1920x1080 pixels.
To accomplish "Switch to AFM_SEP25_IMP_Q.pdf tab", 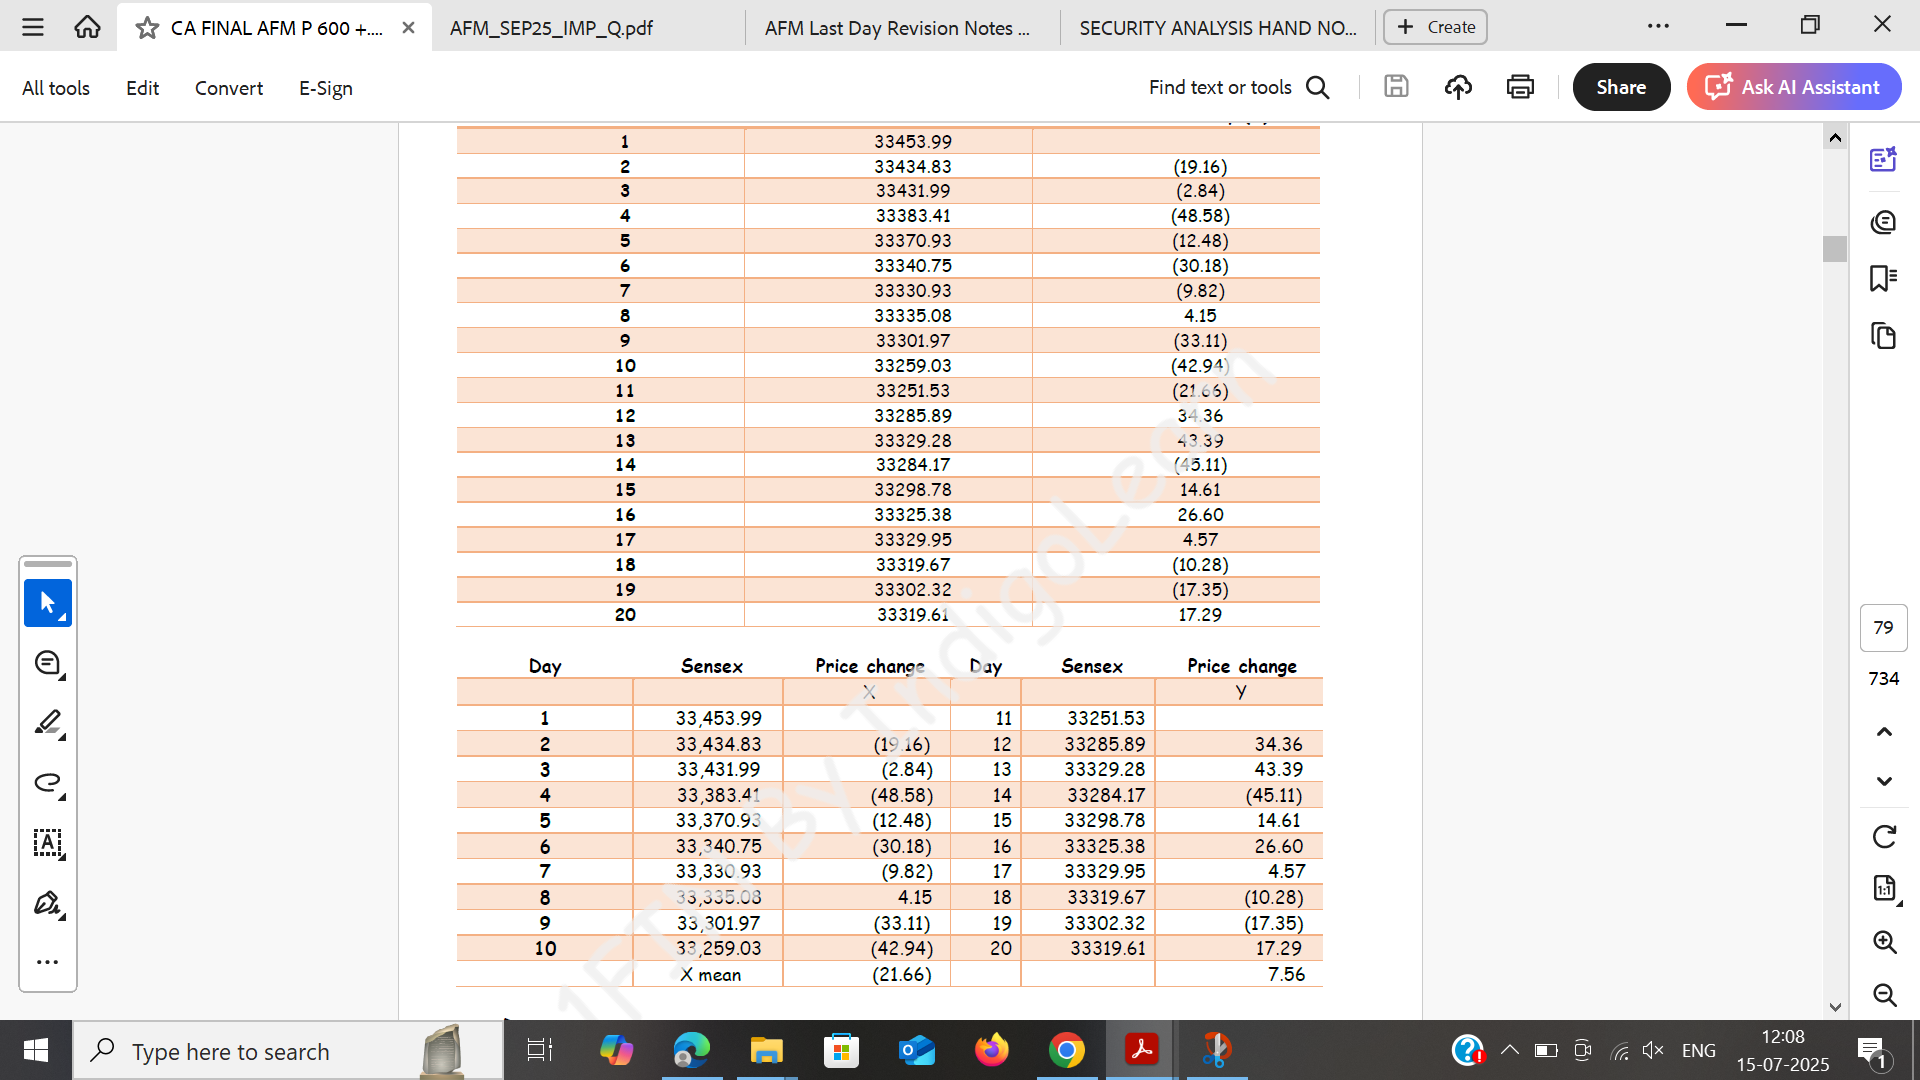I will 551,28.
